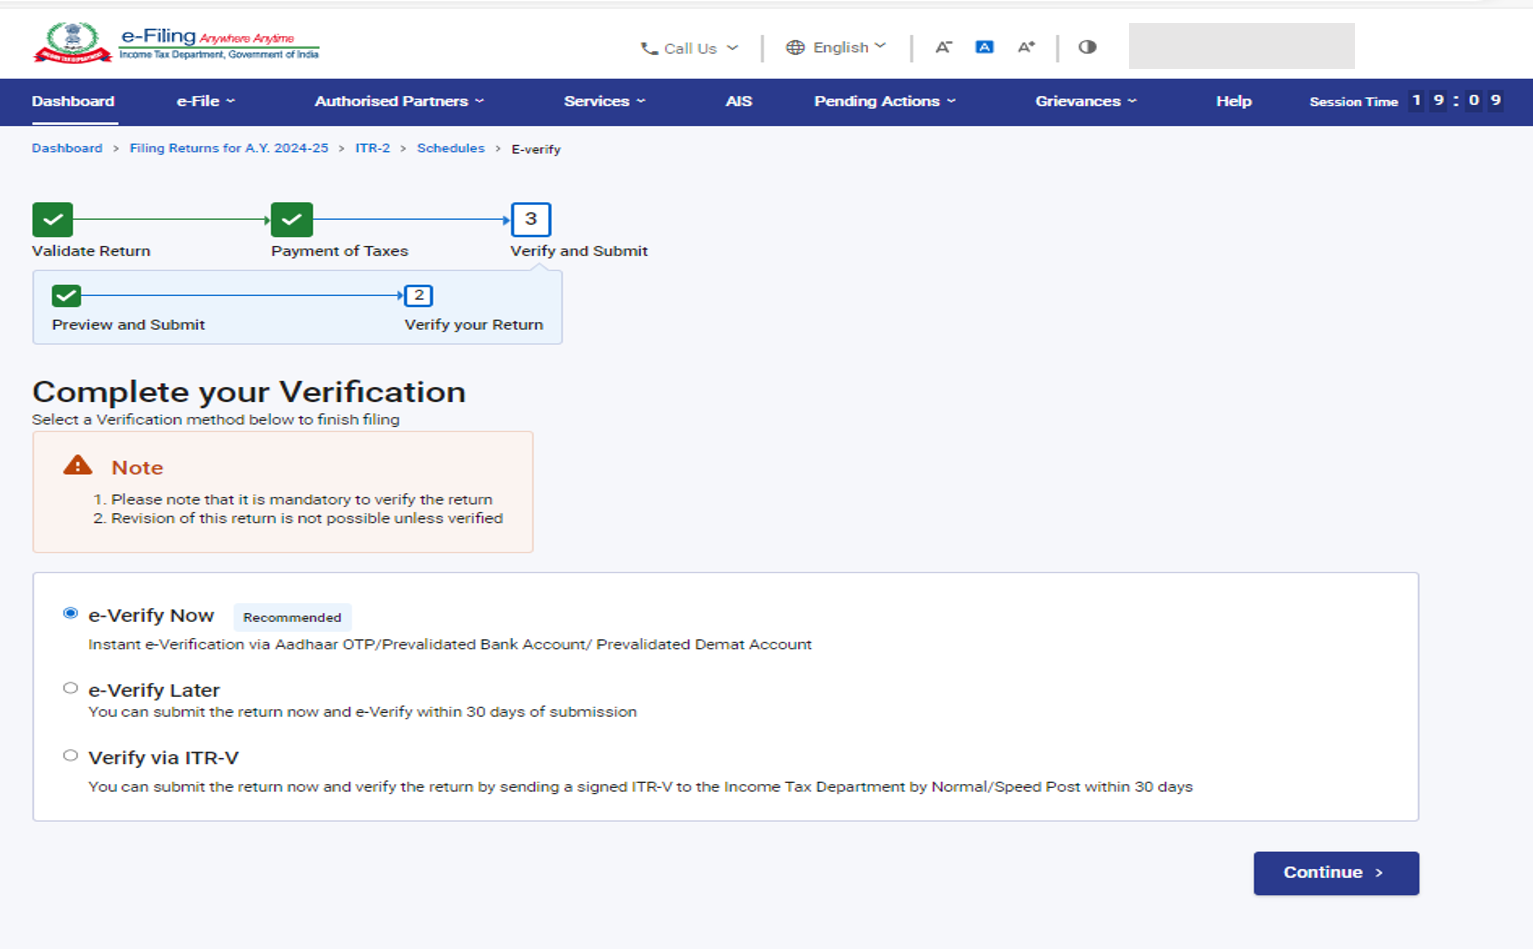Image resolution: width=1533 pixels, height=949 pixels.
Task: Click the e-Filing Income Tax logo
Action: point(176,44)
